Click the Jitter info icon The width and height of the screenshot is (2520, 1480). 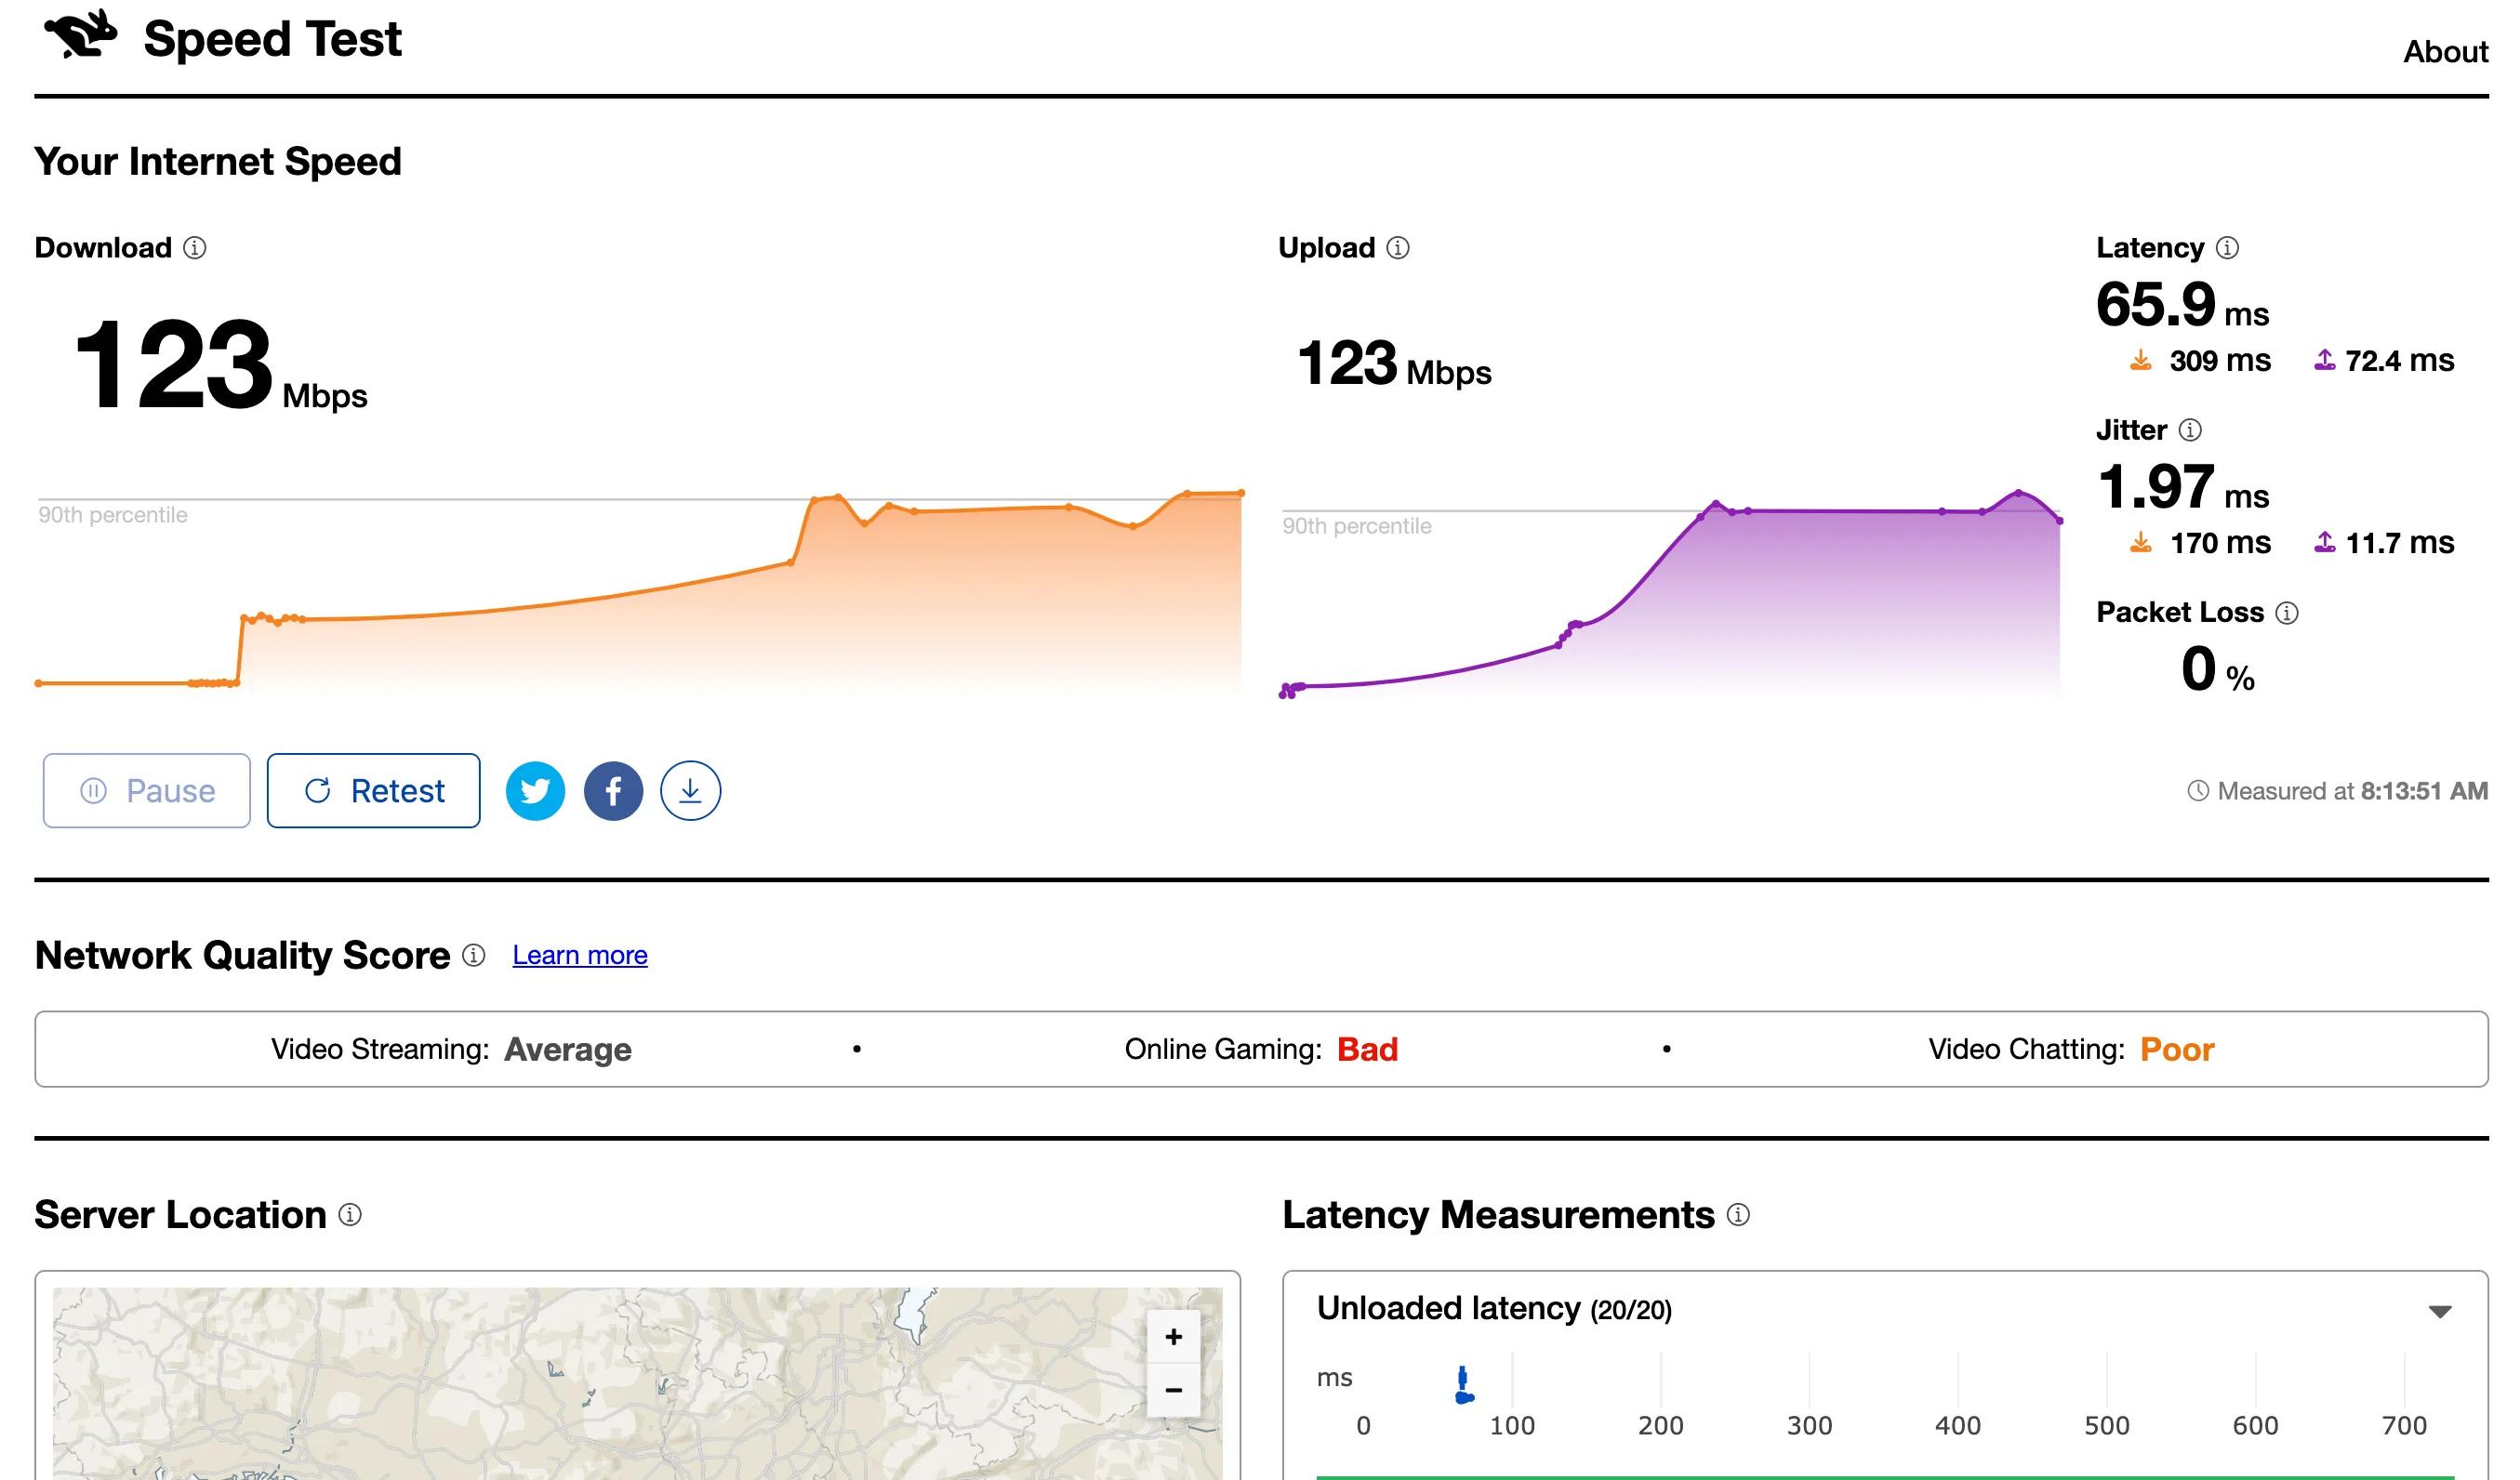2190,430
